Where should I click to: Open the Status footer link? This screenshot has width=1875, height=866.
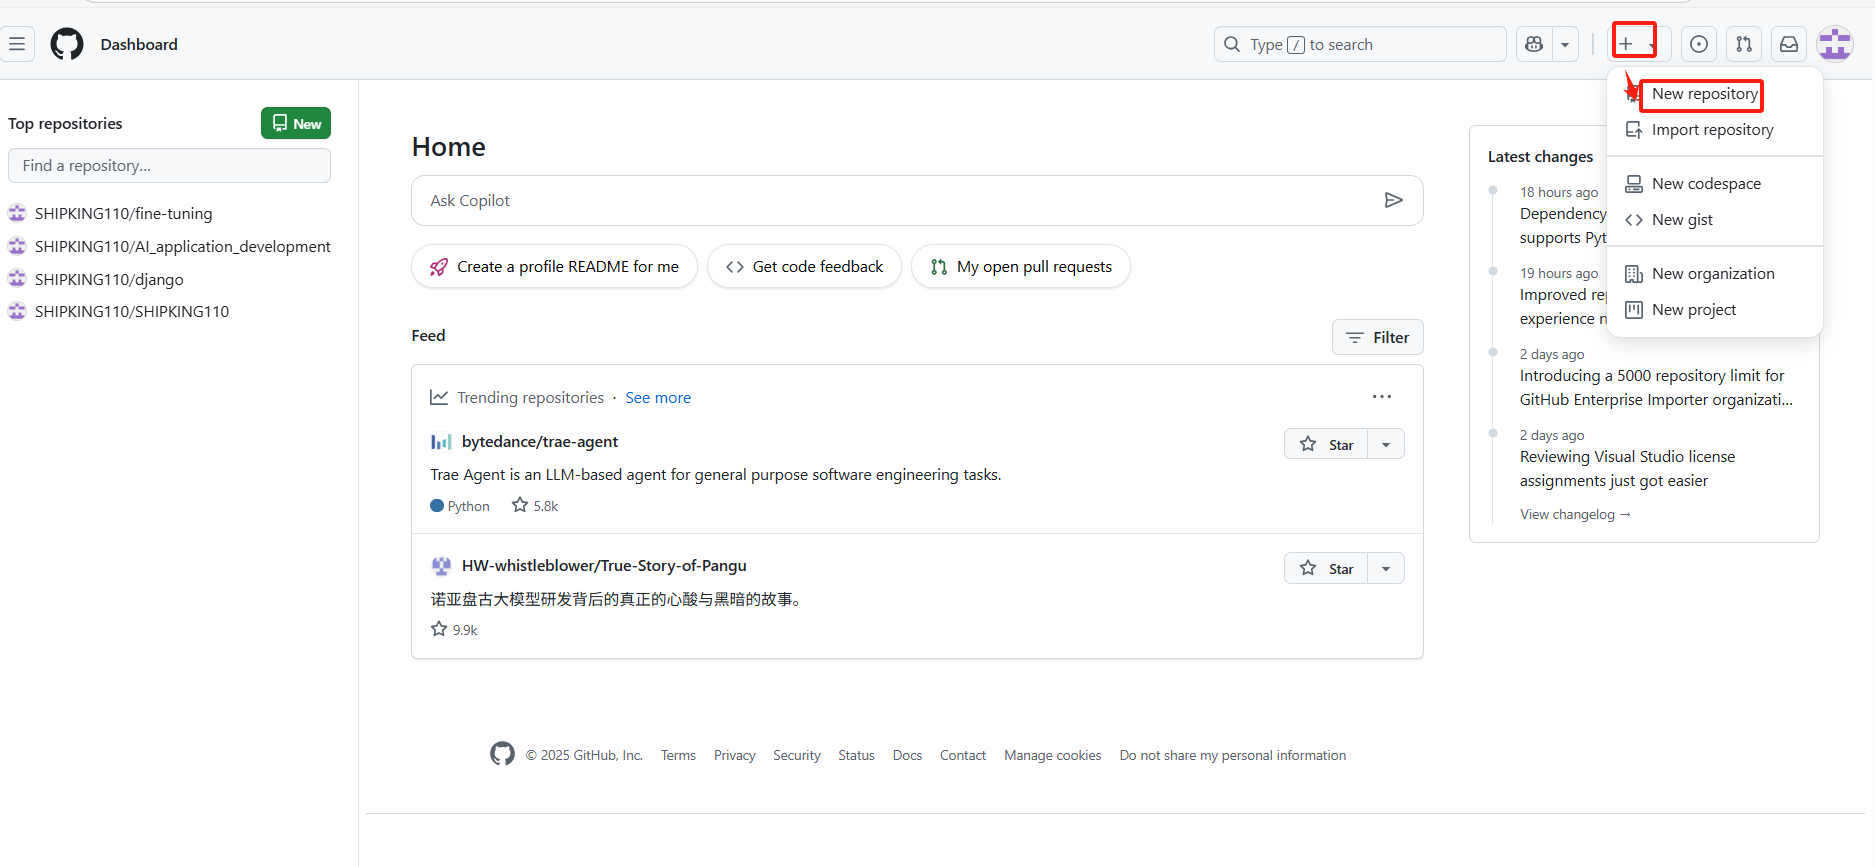pyautogui.click(x=856, y=755)
